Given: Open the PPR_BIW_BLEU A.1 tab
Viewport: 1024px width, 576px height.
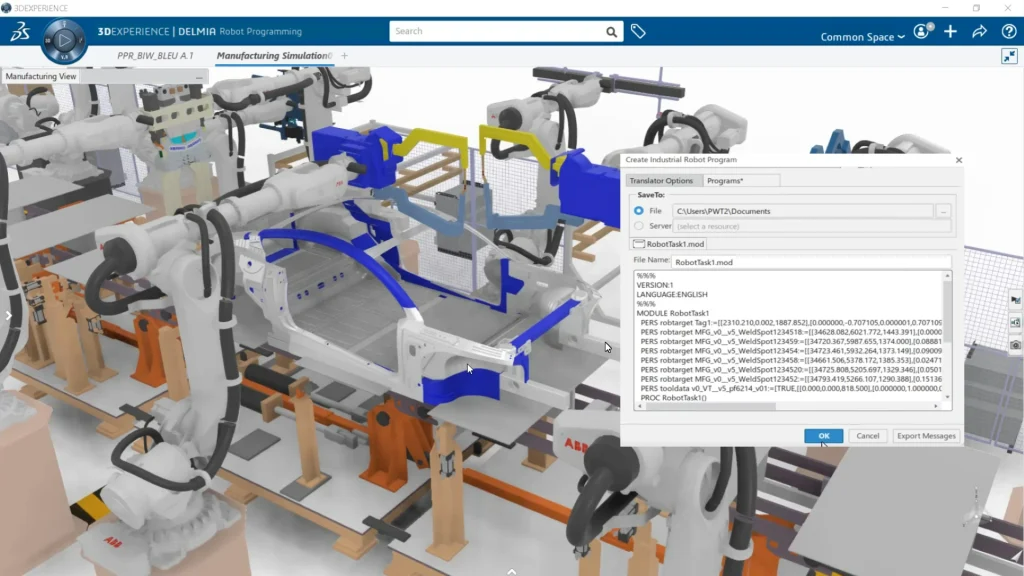Looking at the screenshot, I should coord(155,56).
